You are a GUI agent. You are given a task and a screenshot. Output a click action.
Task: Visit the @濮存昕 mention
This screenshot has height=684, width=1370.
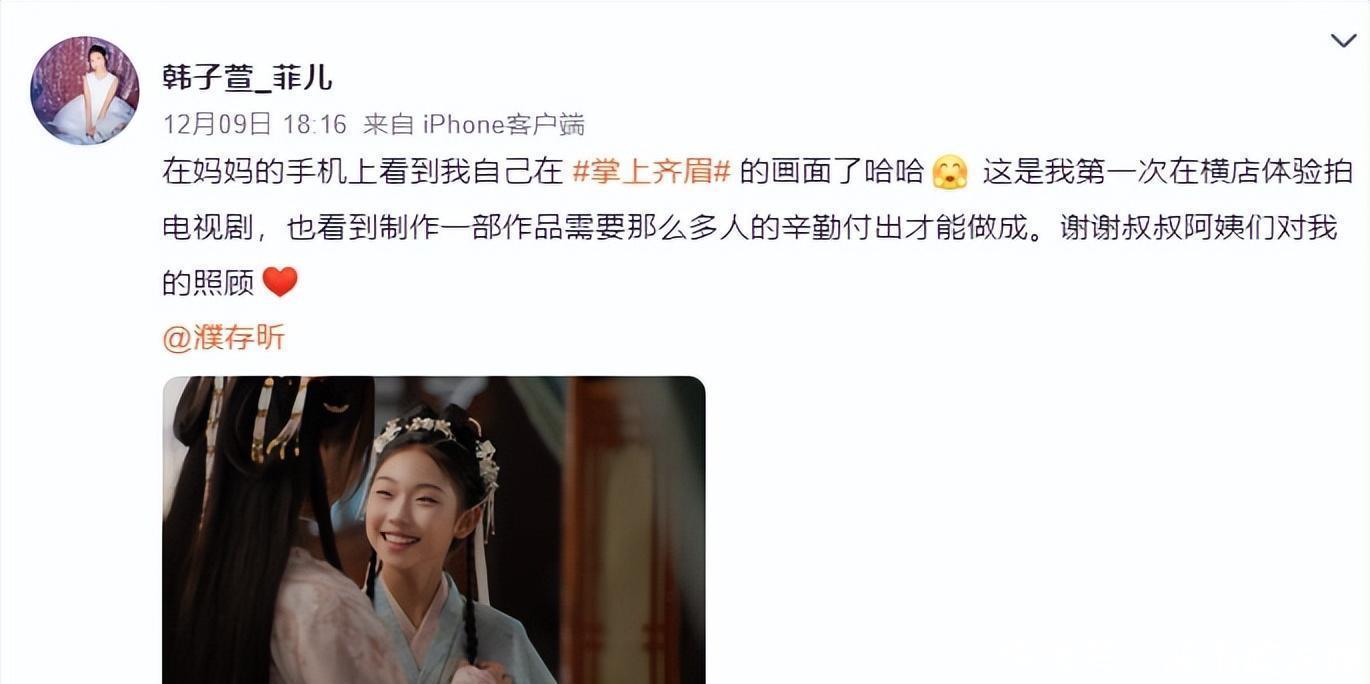[x=223, y=338]
